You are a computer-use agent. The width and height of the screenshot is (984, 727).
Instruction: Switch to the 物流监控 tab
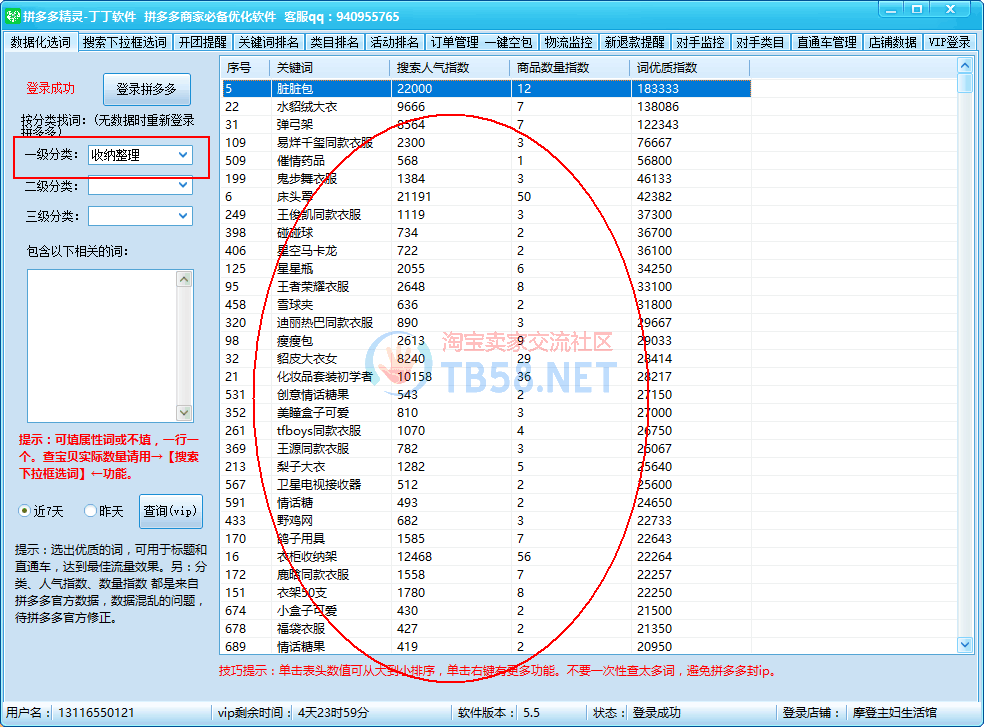tap(568, 43)
